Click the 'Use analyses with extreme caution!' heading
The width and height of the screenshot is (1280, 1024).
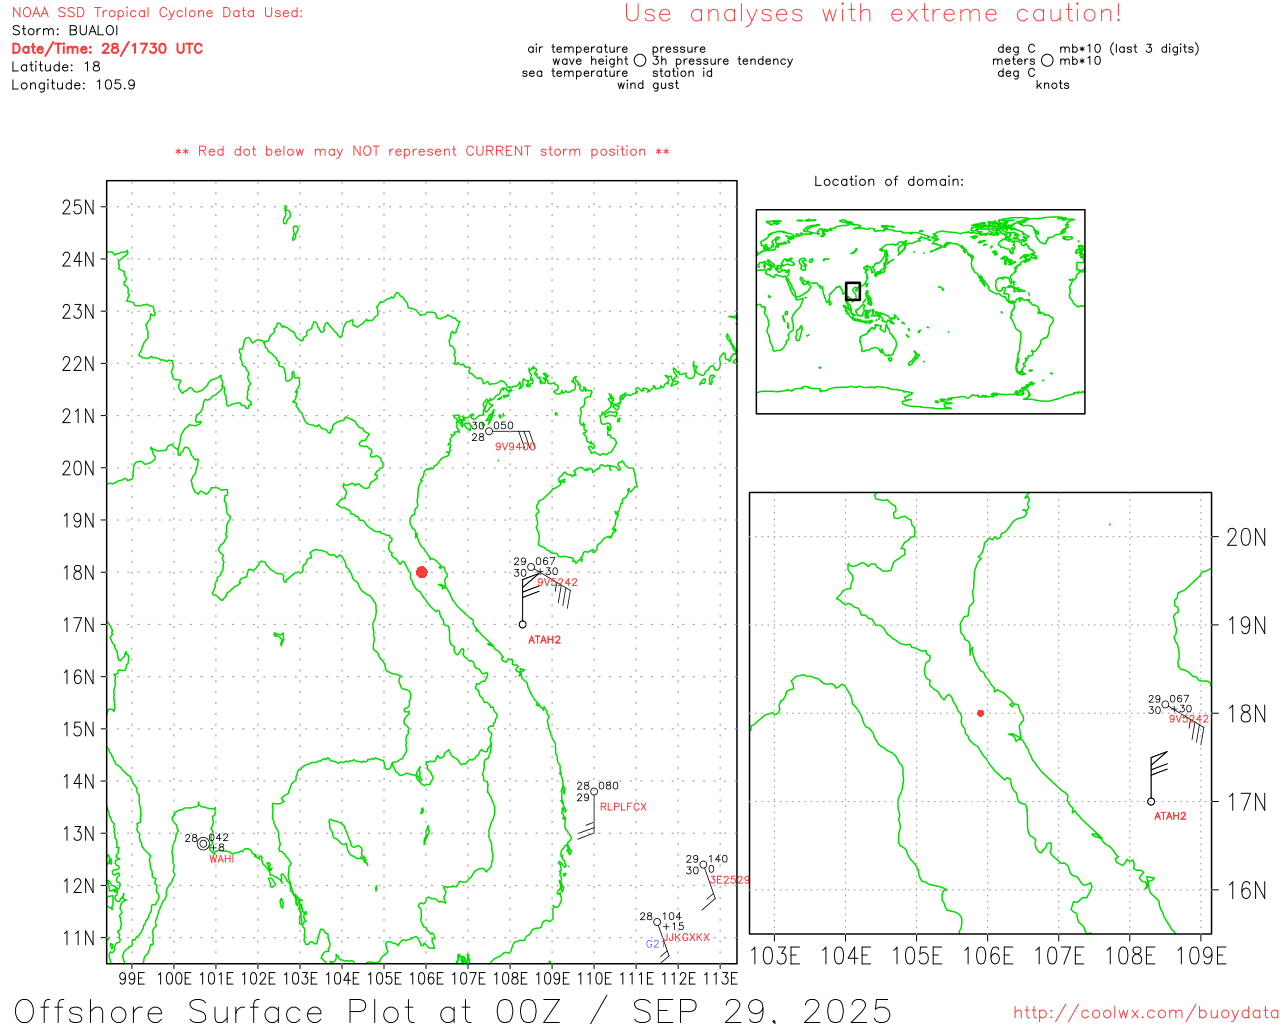click(x=873, y=13)
